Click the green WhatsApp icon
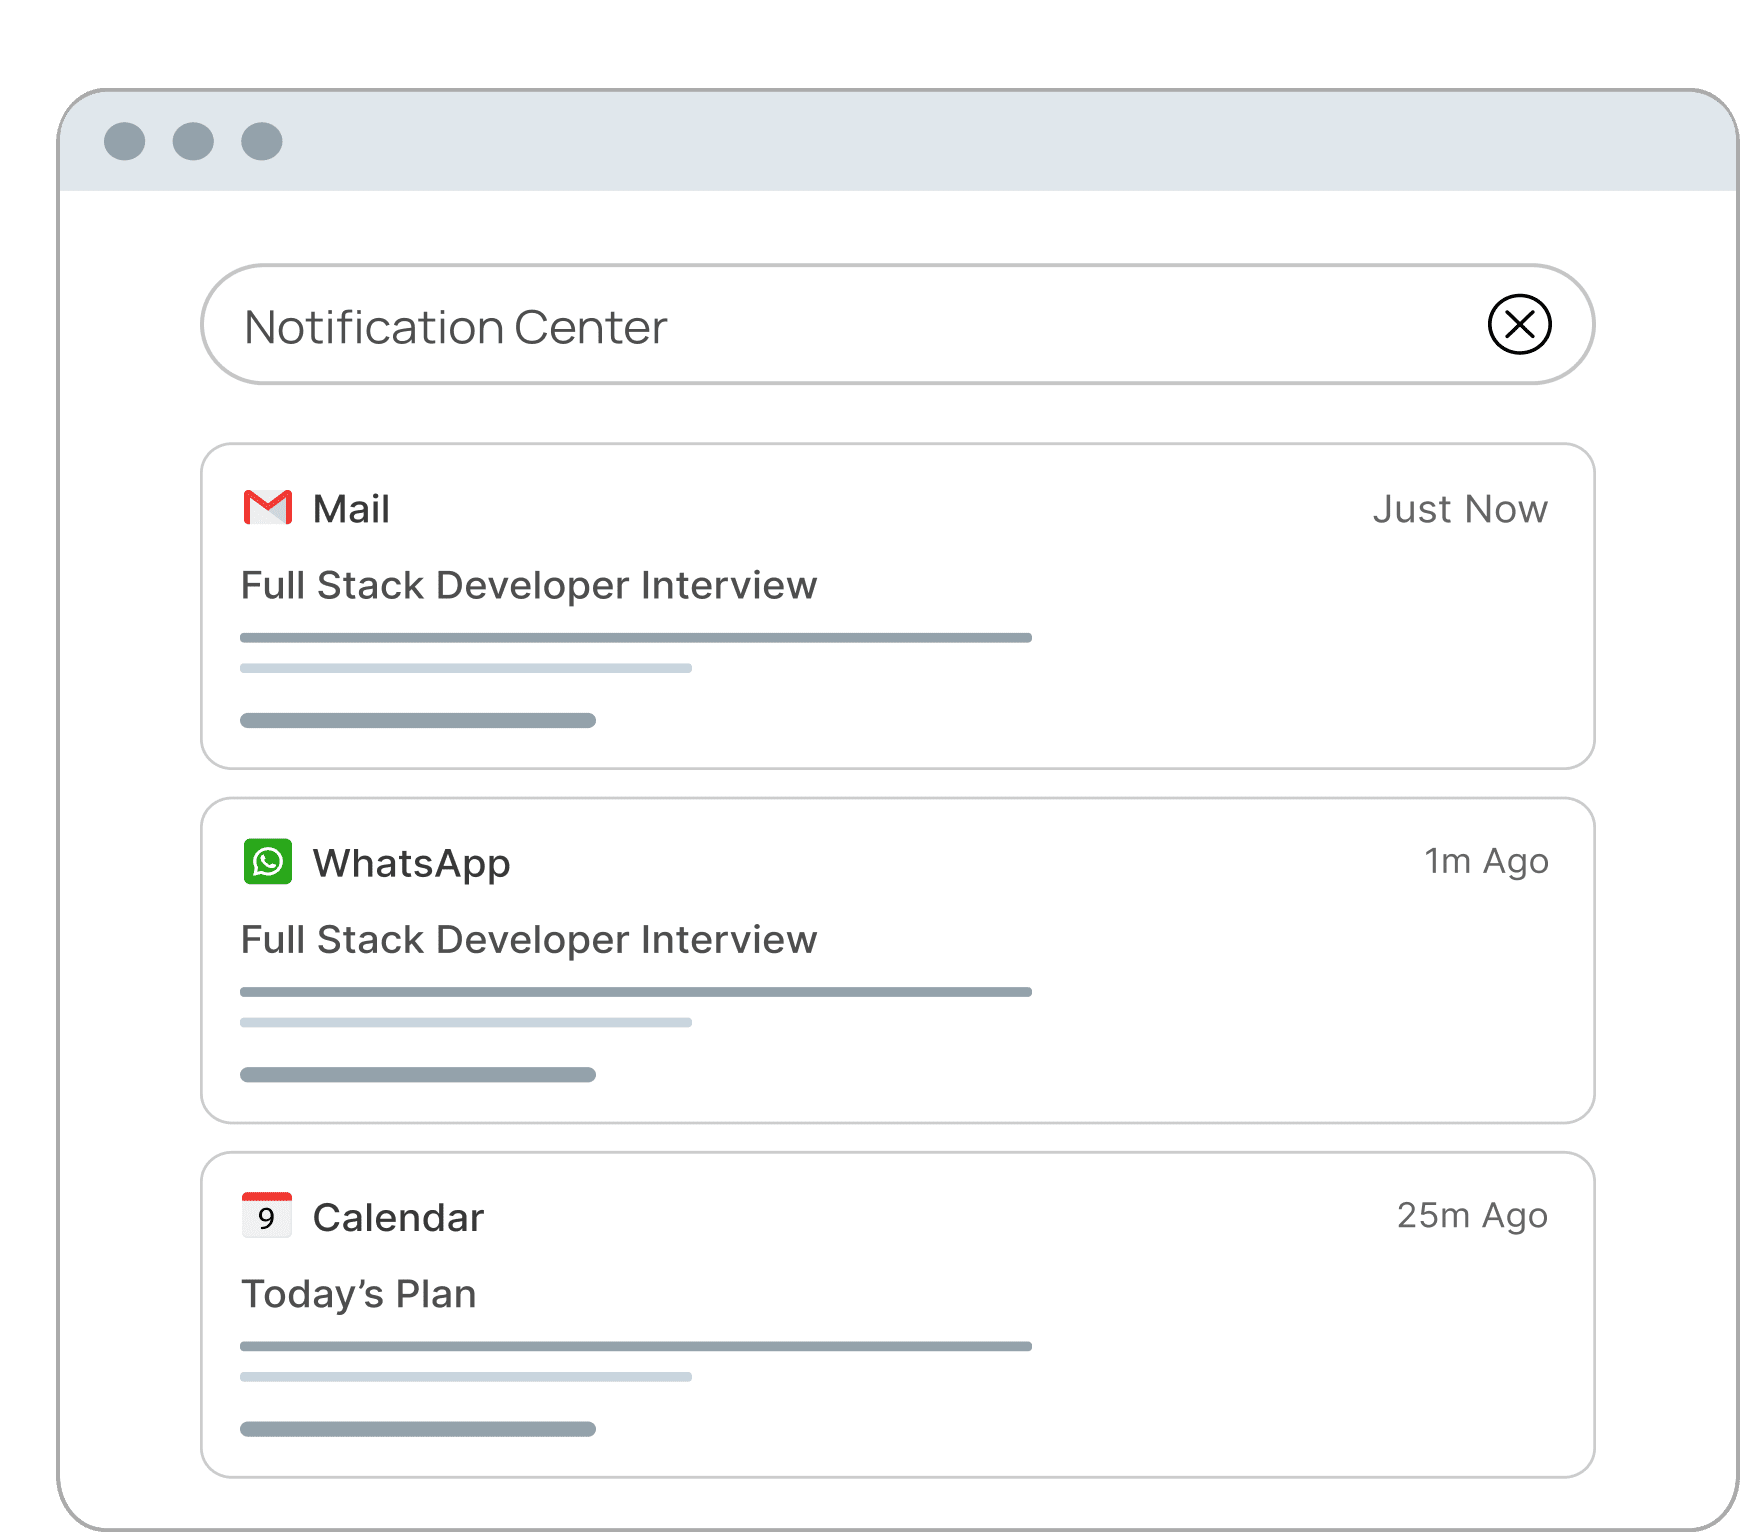Image resolution: width=1740 pixels, height=1532 pixels. (x=267, y=862)
